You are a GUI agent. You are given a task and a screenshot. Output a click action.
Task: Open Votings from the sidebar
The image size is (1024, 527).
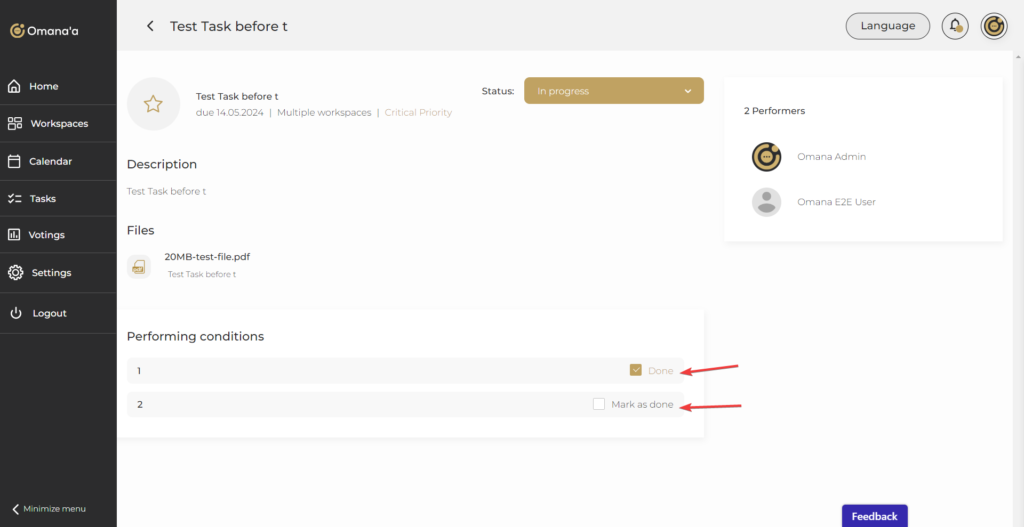coord(47,235)
